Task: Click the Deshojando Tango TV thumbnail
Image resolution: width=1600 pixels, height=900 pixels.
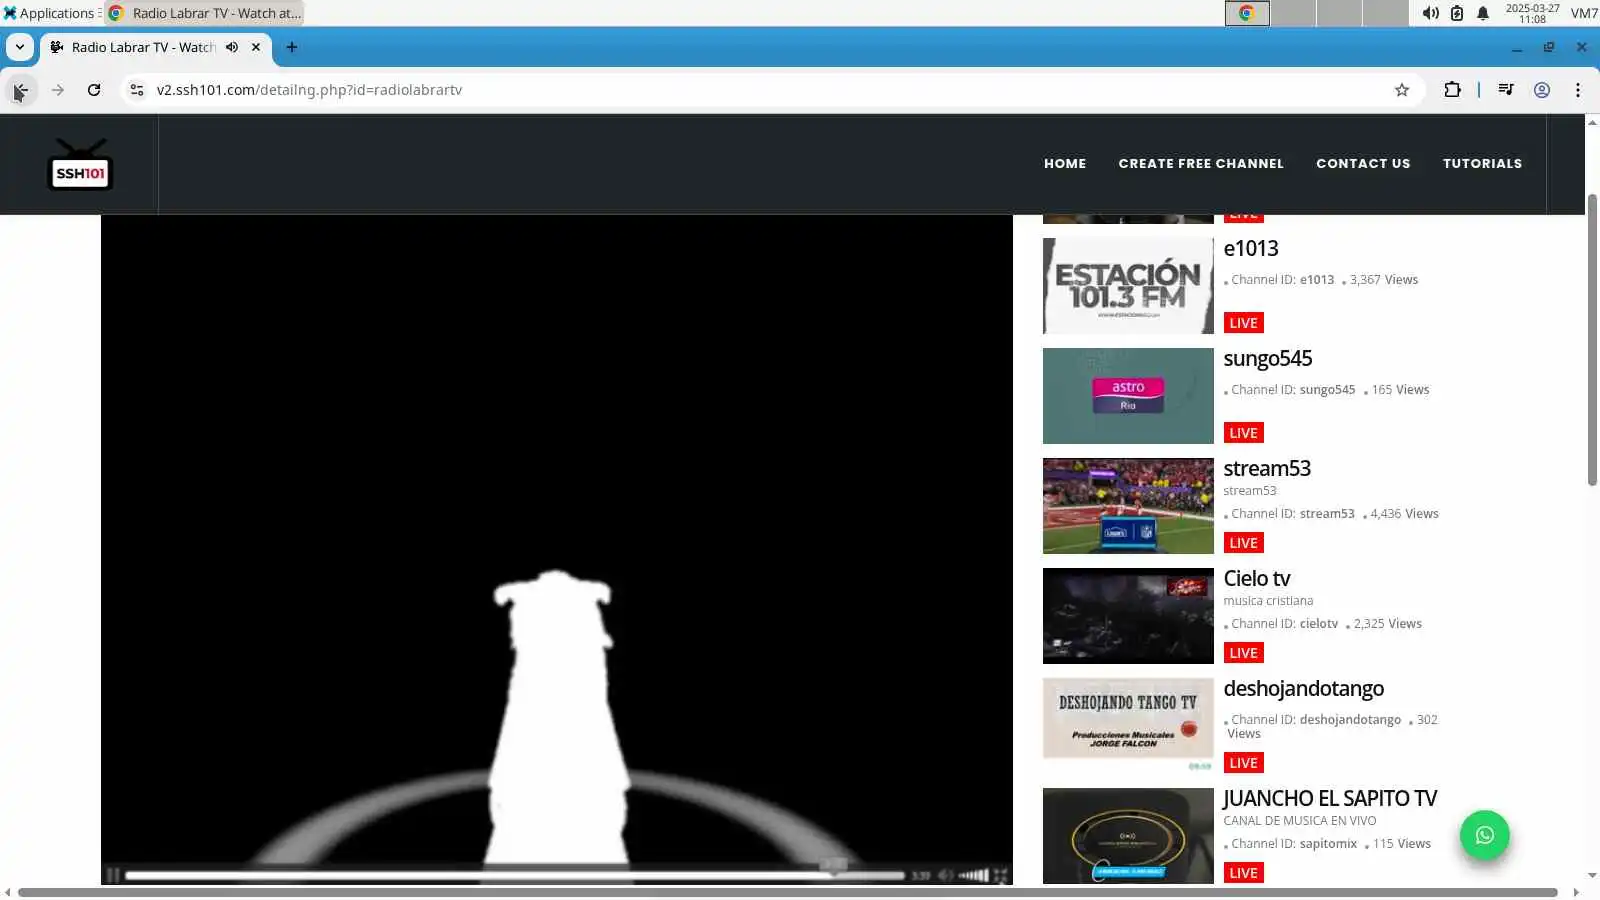Action: click(1128, 726)
